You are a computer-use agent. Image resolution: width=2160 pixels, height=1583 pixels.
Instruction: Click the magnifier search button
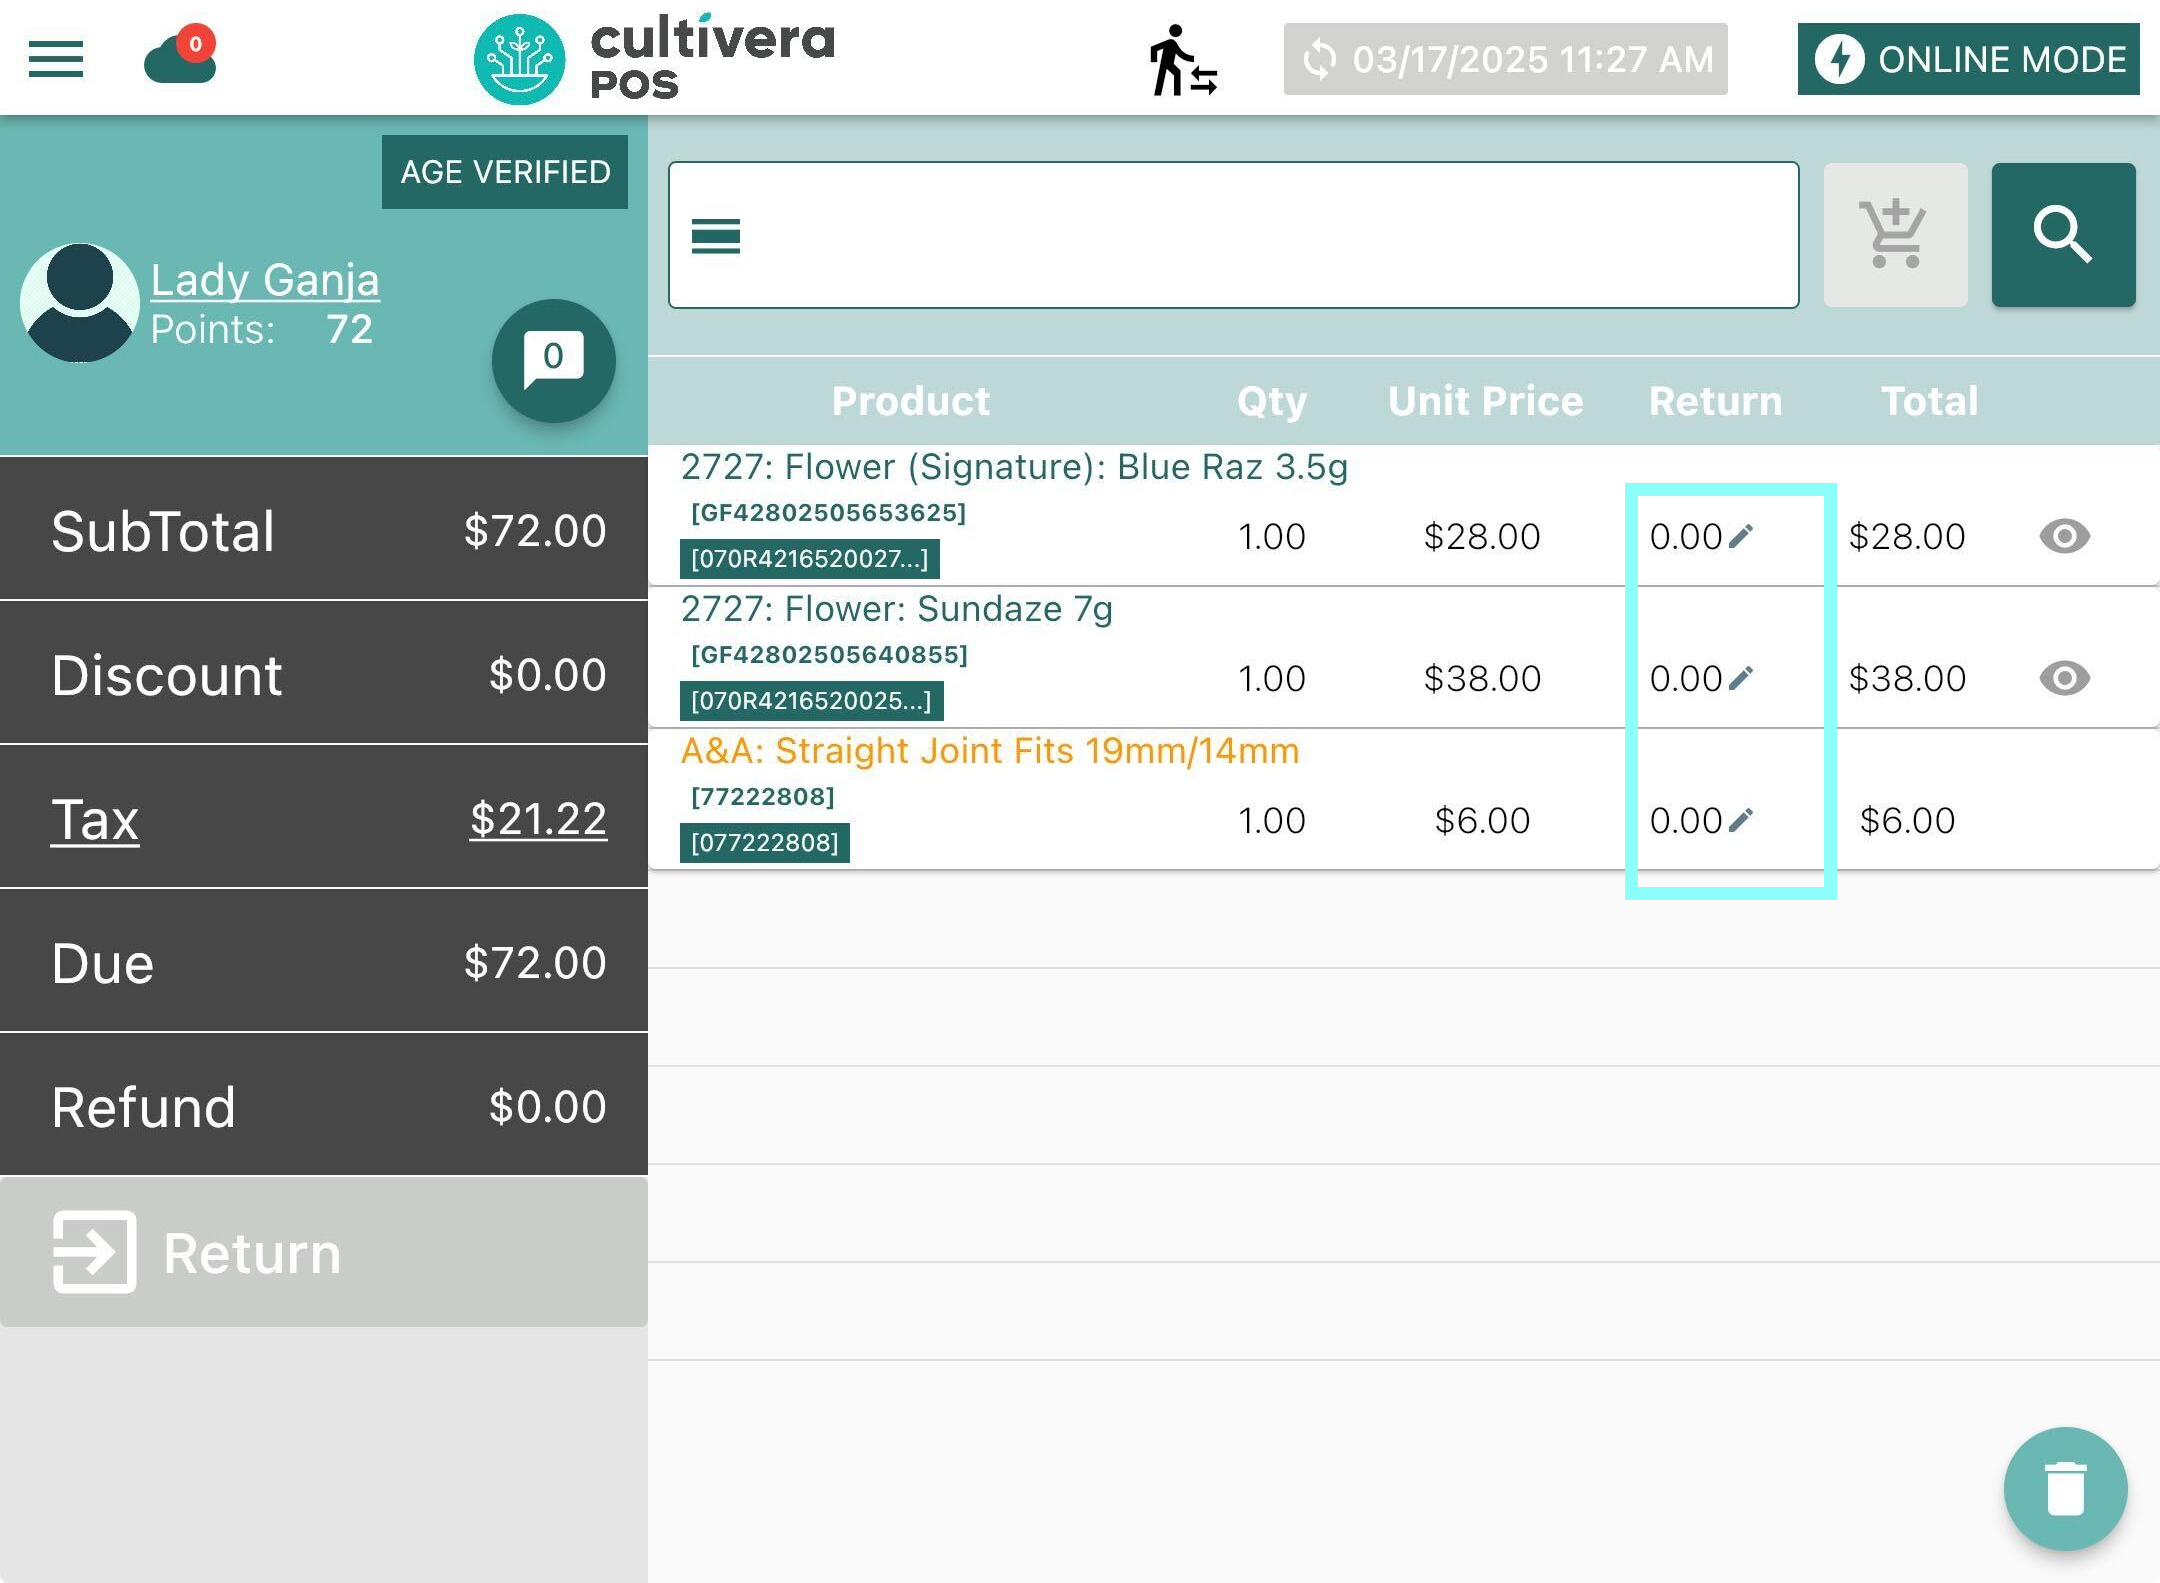2063,235
